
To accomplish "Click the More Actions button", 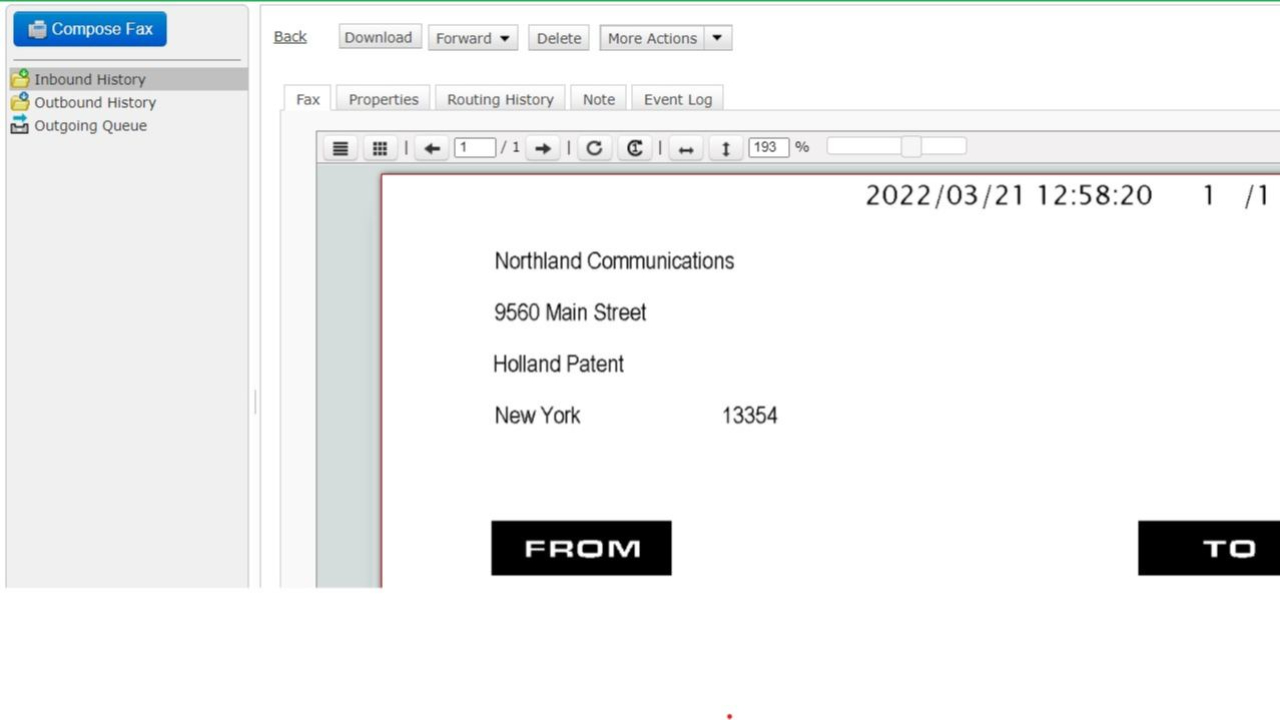I will click(x=652, y=38).
